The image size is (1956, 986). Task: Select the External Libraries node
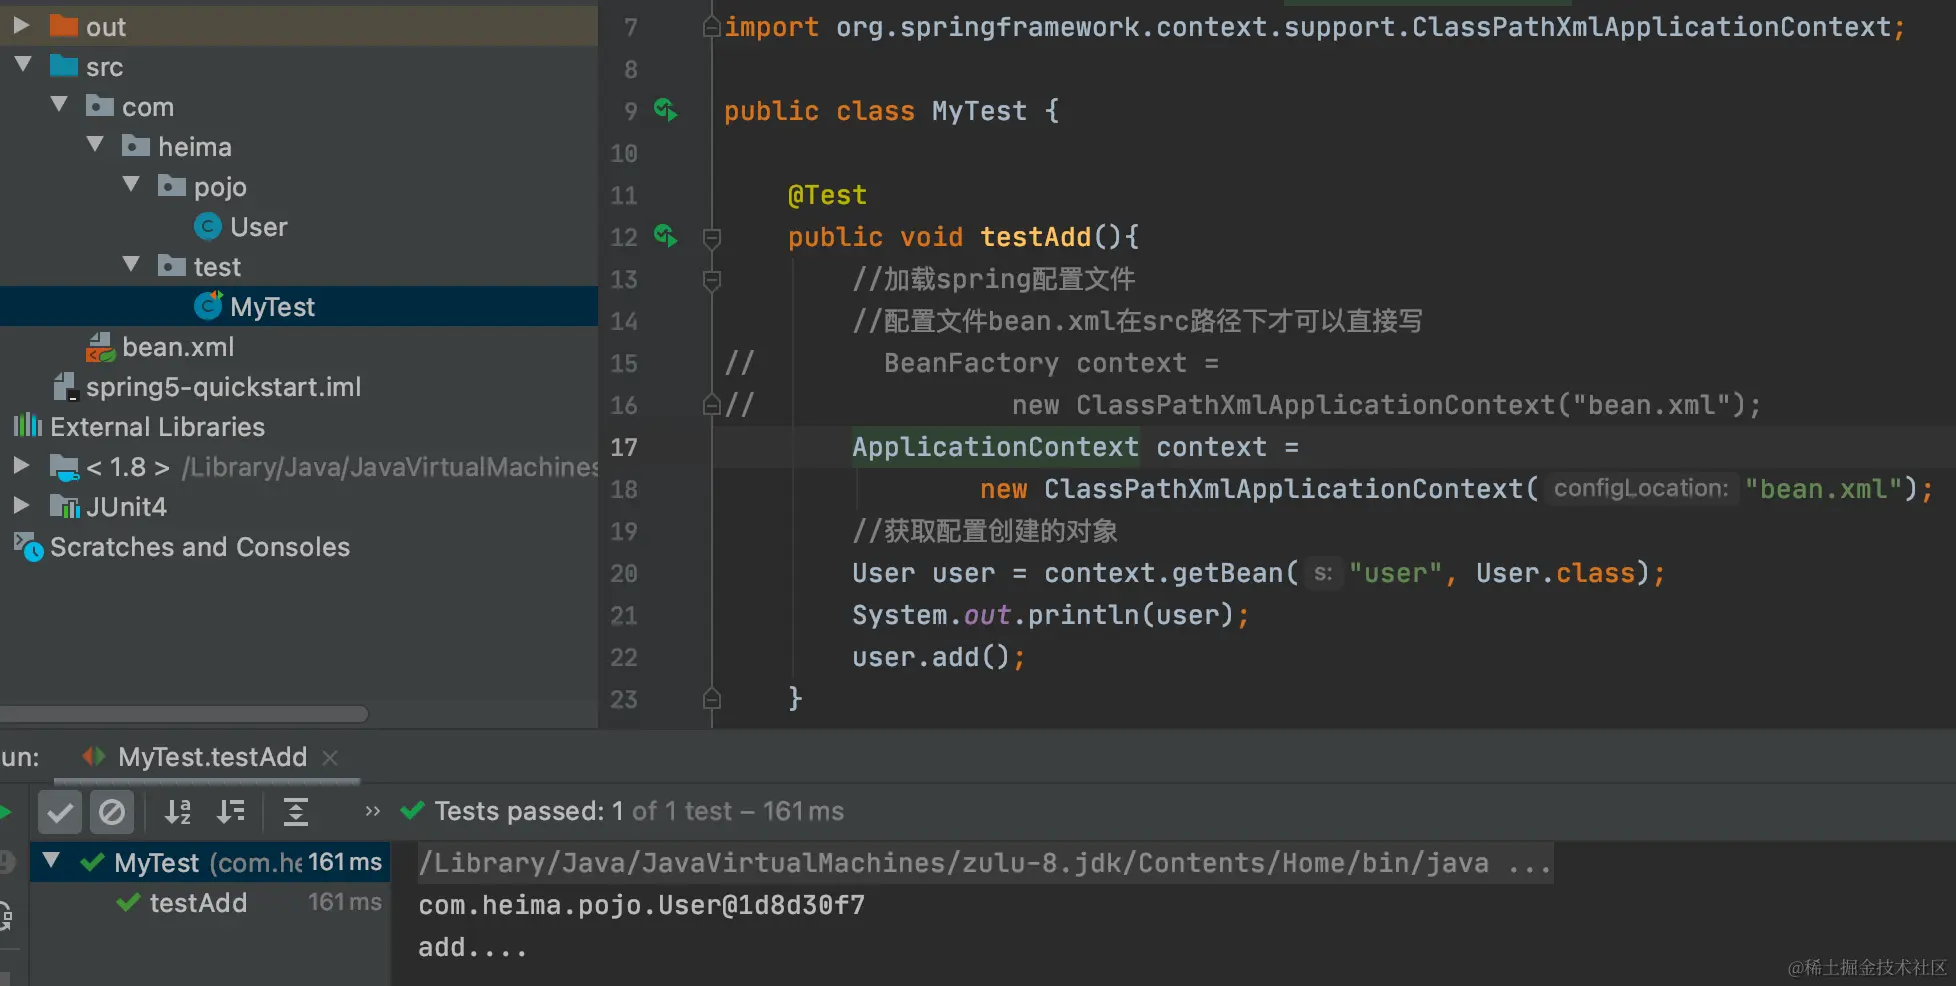[x=157, y=427]
